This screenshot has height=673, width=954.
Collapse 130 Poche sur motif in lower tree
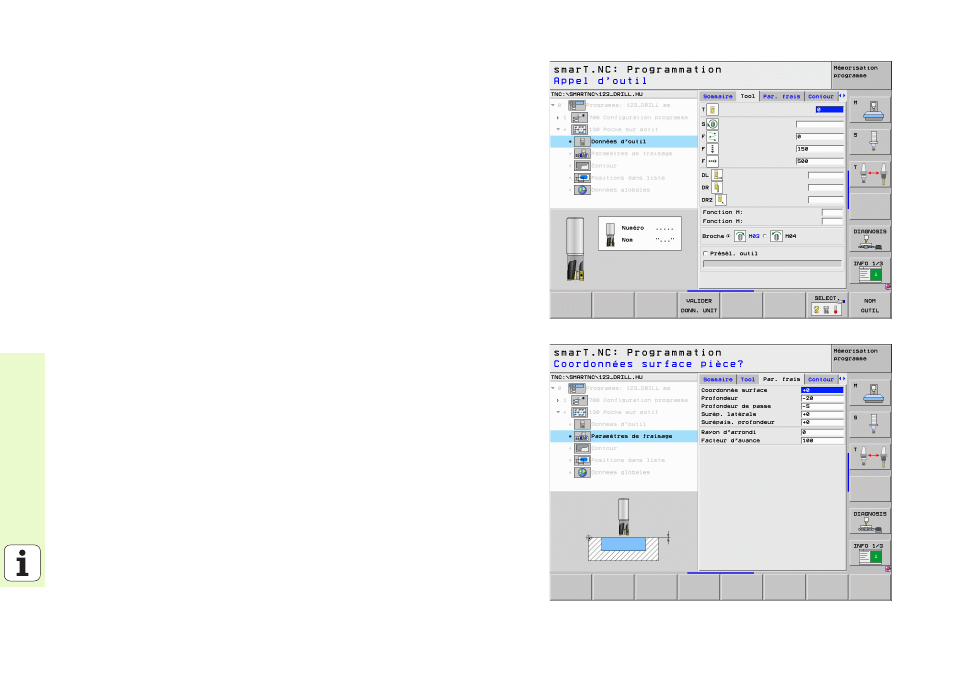coord(558,413)
